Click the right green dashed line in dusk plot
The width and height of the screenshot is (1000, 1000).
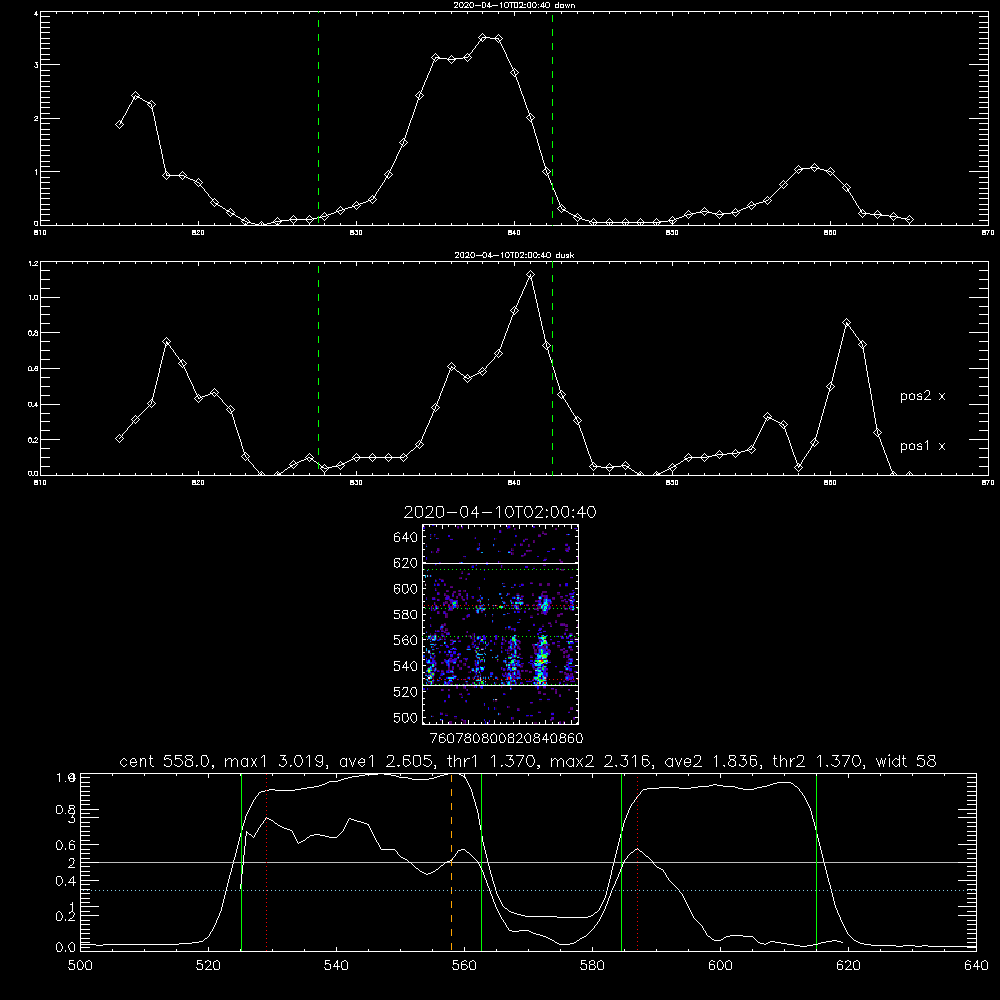tap(552, 368)
